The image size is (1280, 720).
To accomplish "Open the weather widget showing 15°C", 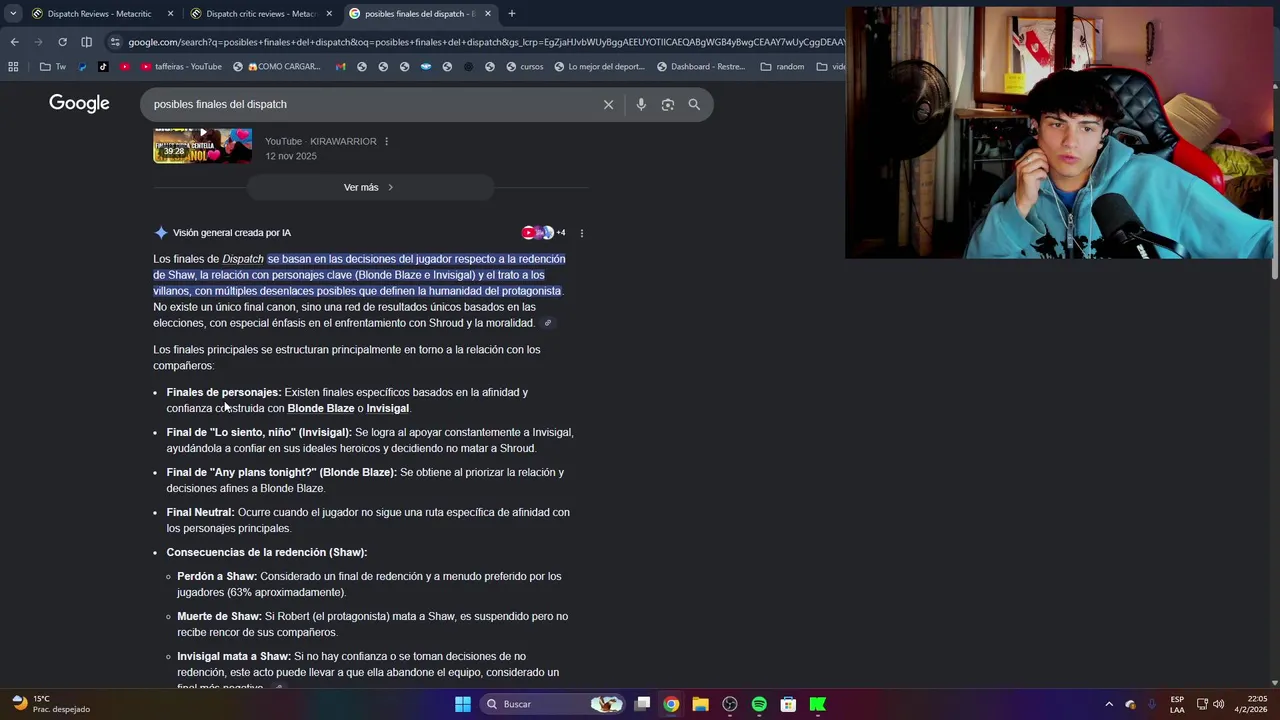I will tap(50, 704).
